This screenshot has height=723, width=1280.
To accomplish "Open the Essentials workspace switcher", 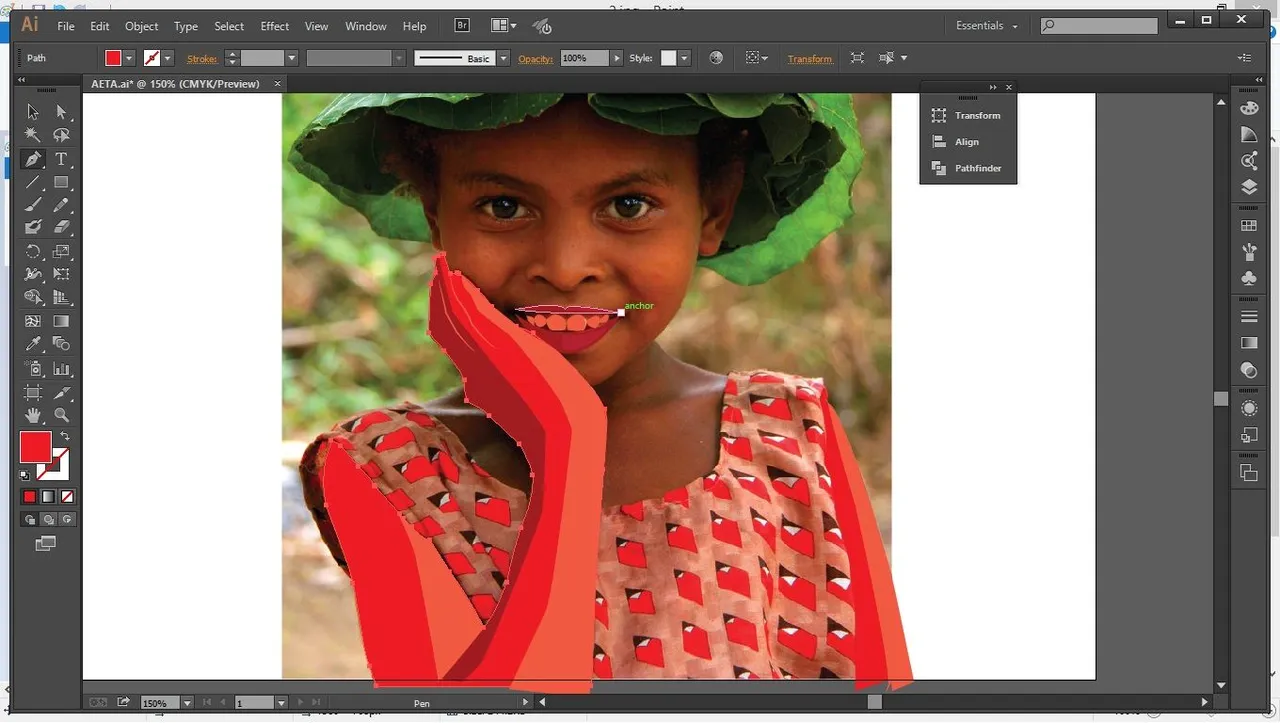I will (987, 26).
